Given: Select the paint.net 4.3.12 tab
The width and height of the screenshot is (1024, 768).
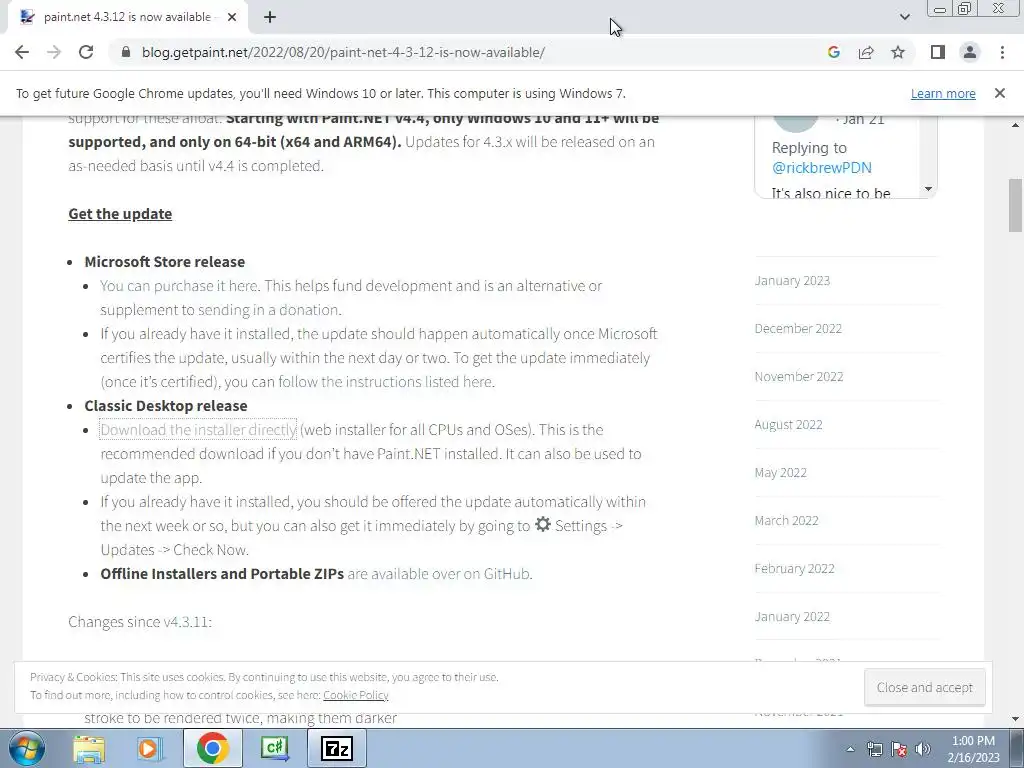Looking at the screenshot, I should point(127,17).
